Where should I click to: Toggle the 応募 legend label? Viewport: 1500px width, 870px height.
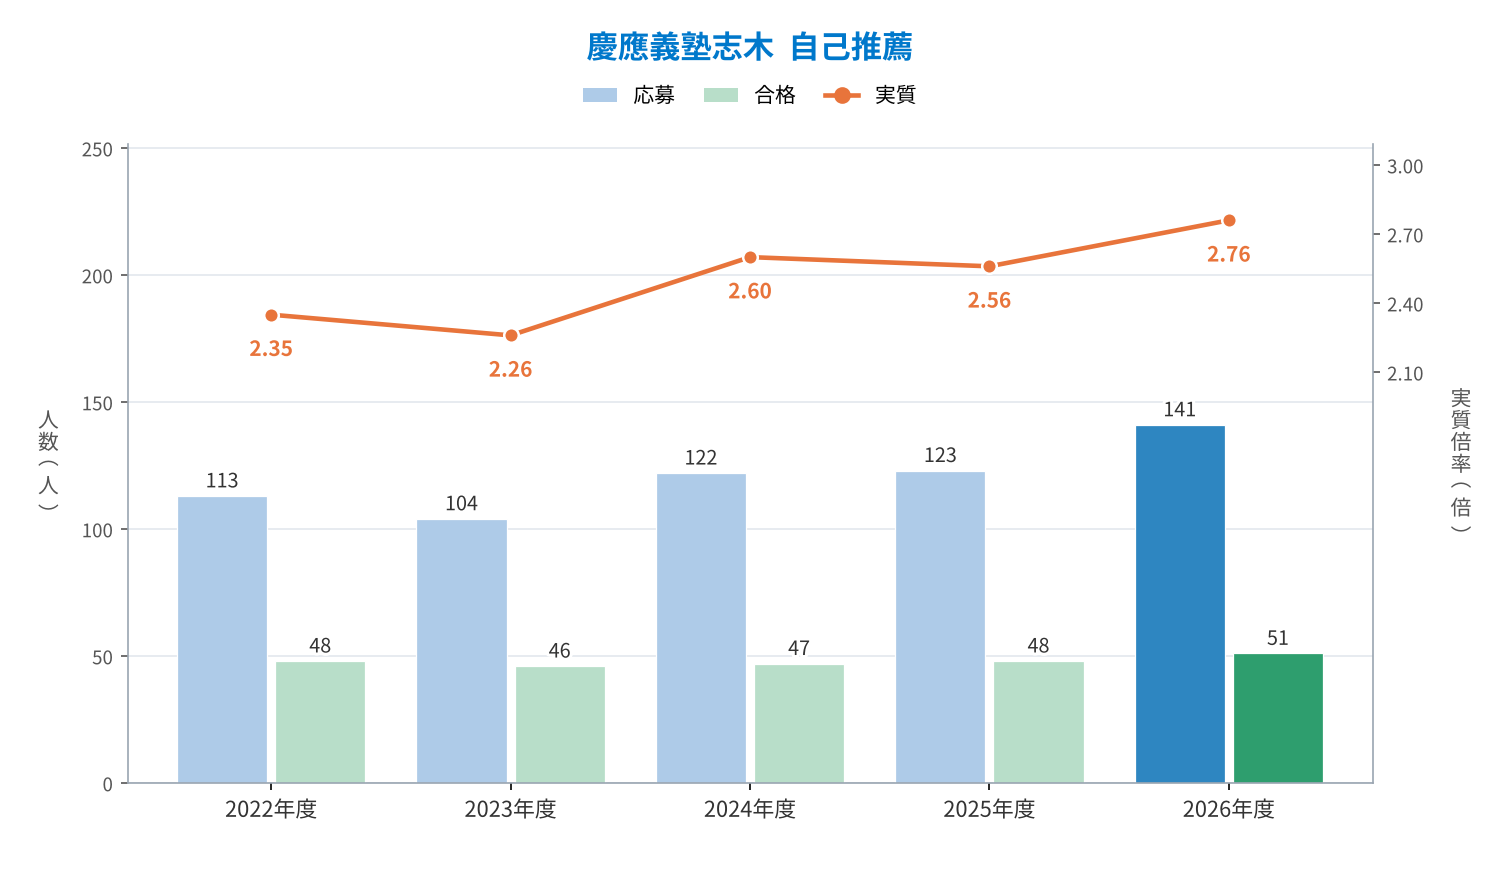click(x=654, y=95)
